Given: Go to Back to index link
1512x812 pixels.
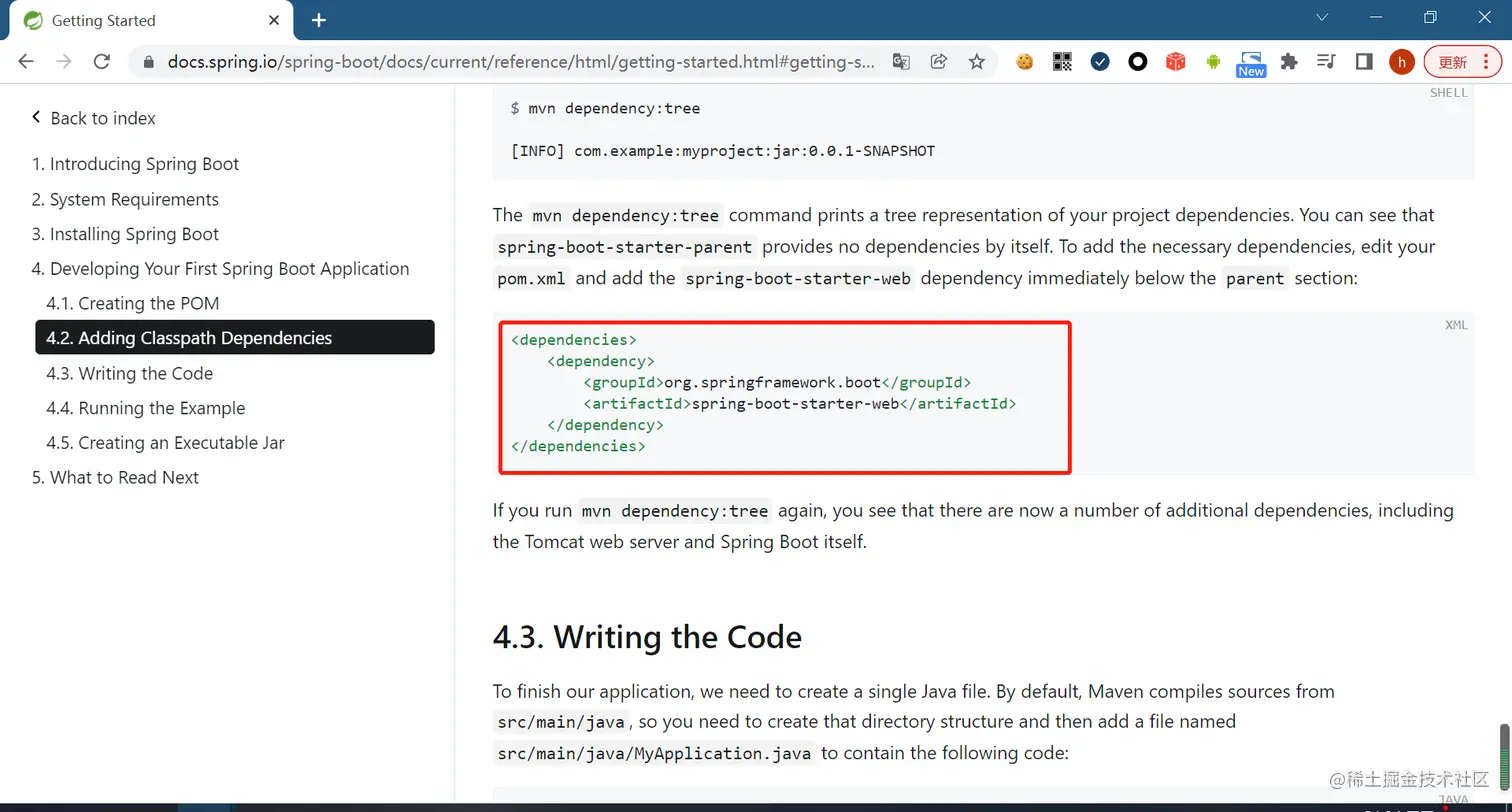Looking at the screenshot, I should pyautogui.click(x=103, y=118).
